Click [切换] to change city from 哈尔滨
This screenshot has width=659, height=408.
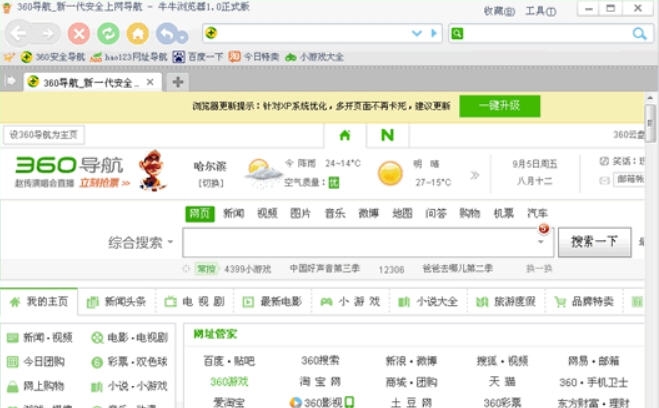click(211, 183)
